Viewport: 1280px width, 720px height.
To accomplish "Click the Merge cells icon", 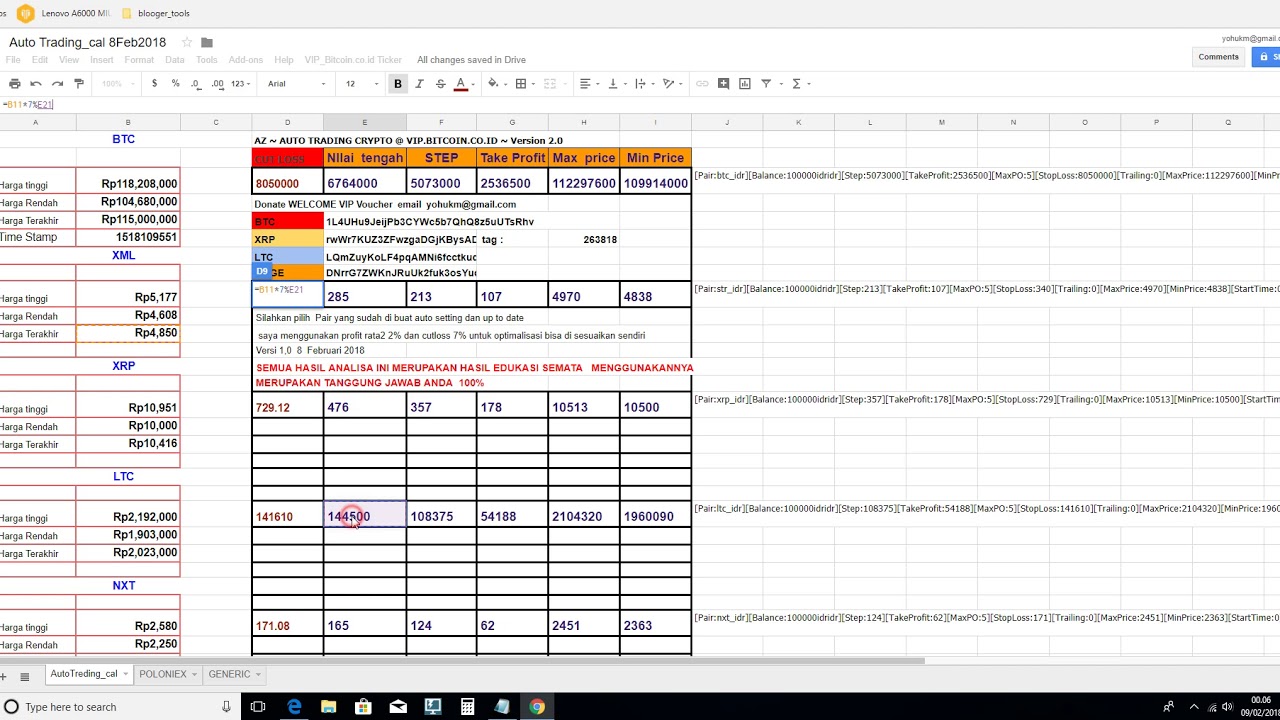I will 549,84.
